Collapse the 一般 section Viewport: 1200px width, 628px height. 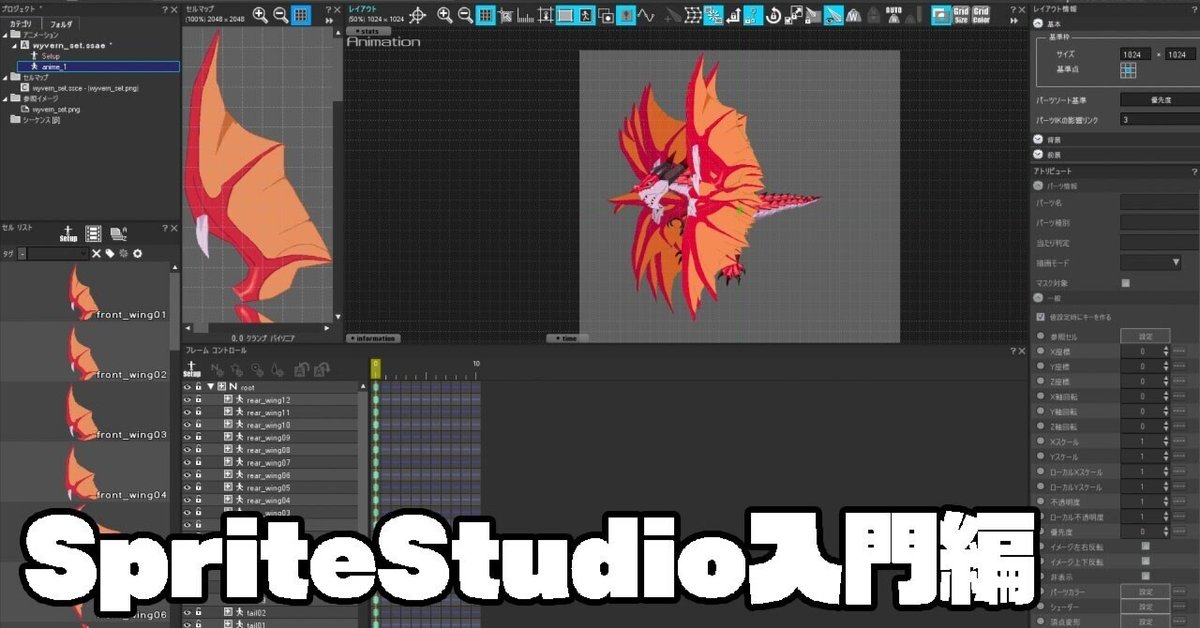(1038, 299)
